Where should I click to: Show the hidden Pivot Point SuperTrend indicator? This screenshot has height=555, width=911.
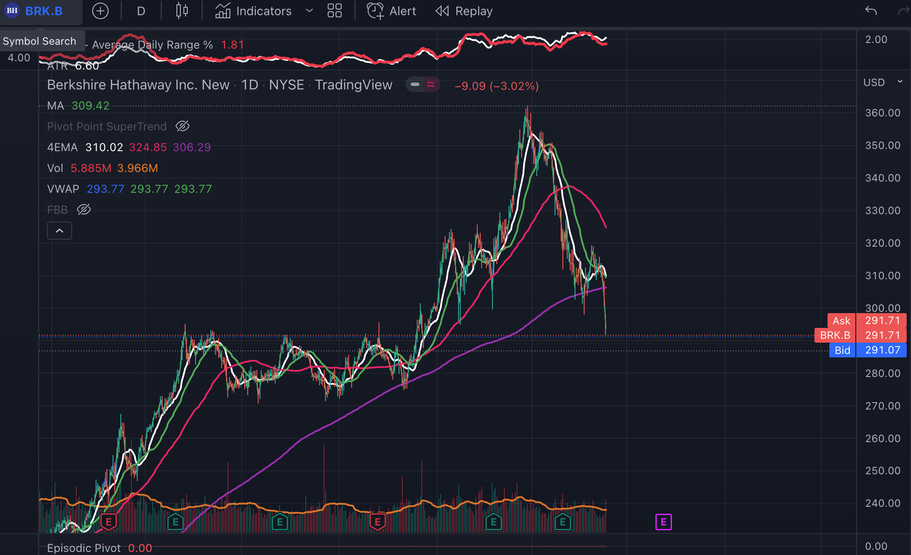click(182, 126)
